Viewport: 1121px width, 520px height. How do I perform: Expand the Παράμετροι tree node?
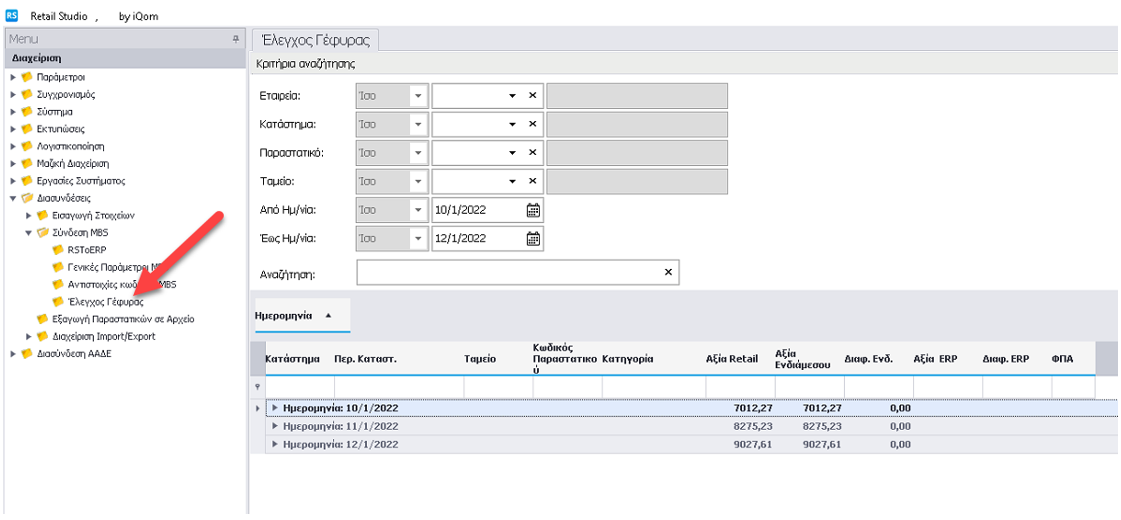click(13, 77)
